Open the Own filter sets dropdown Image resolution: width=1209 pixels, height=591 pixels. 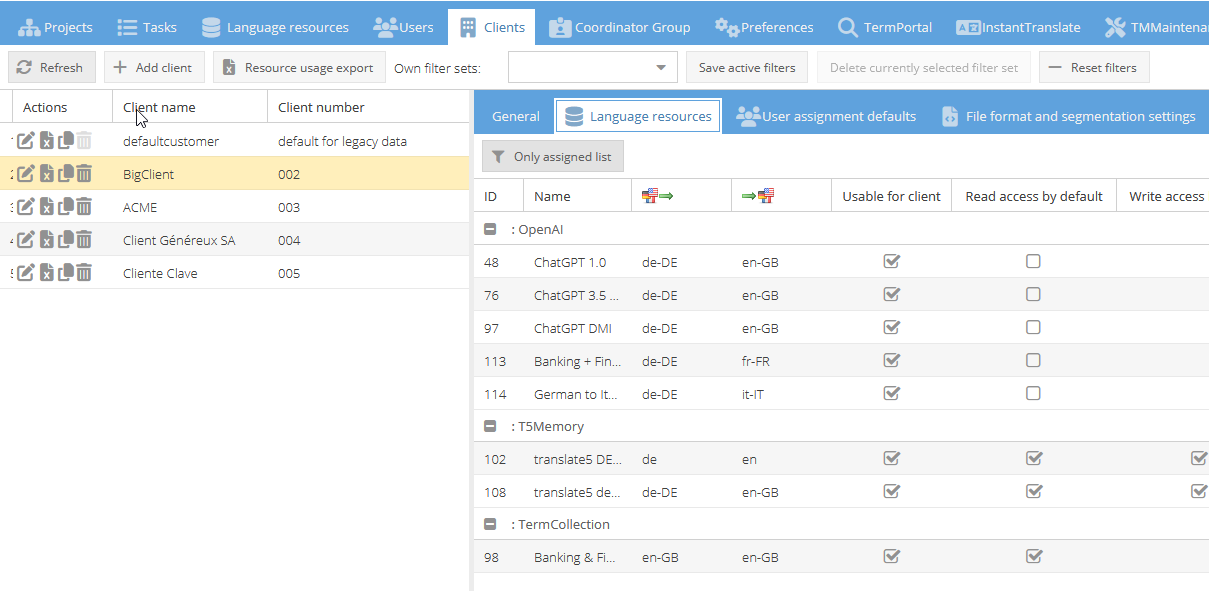660,68
